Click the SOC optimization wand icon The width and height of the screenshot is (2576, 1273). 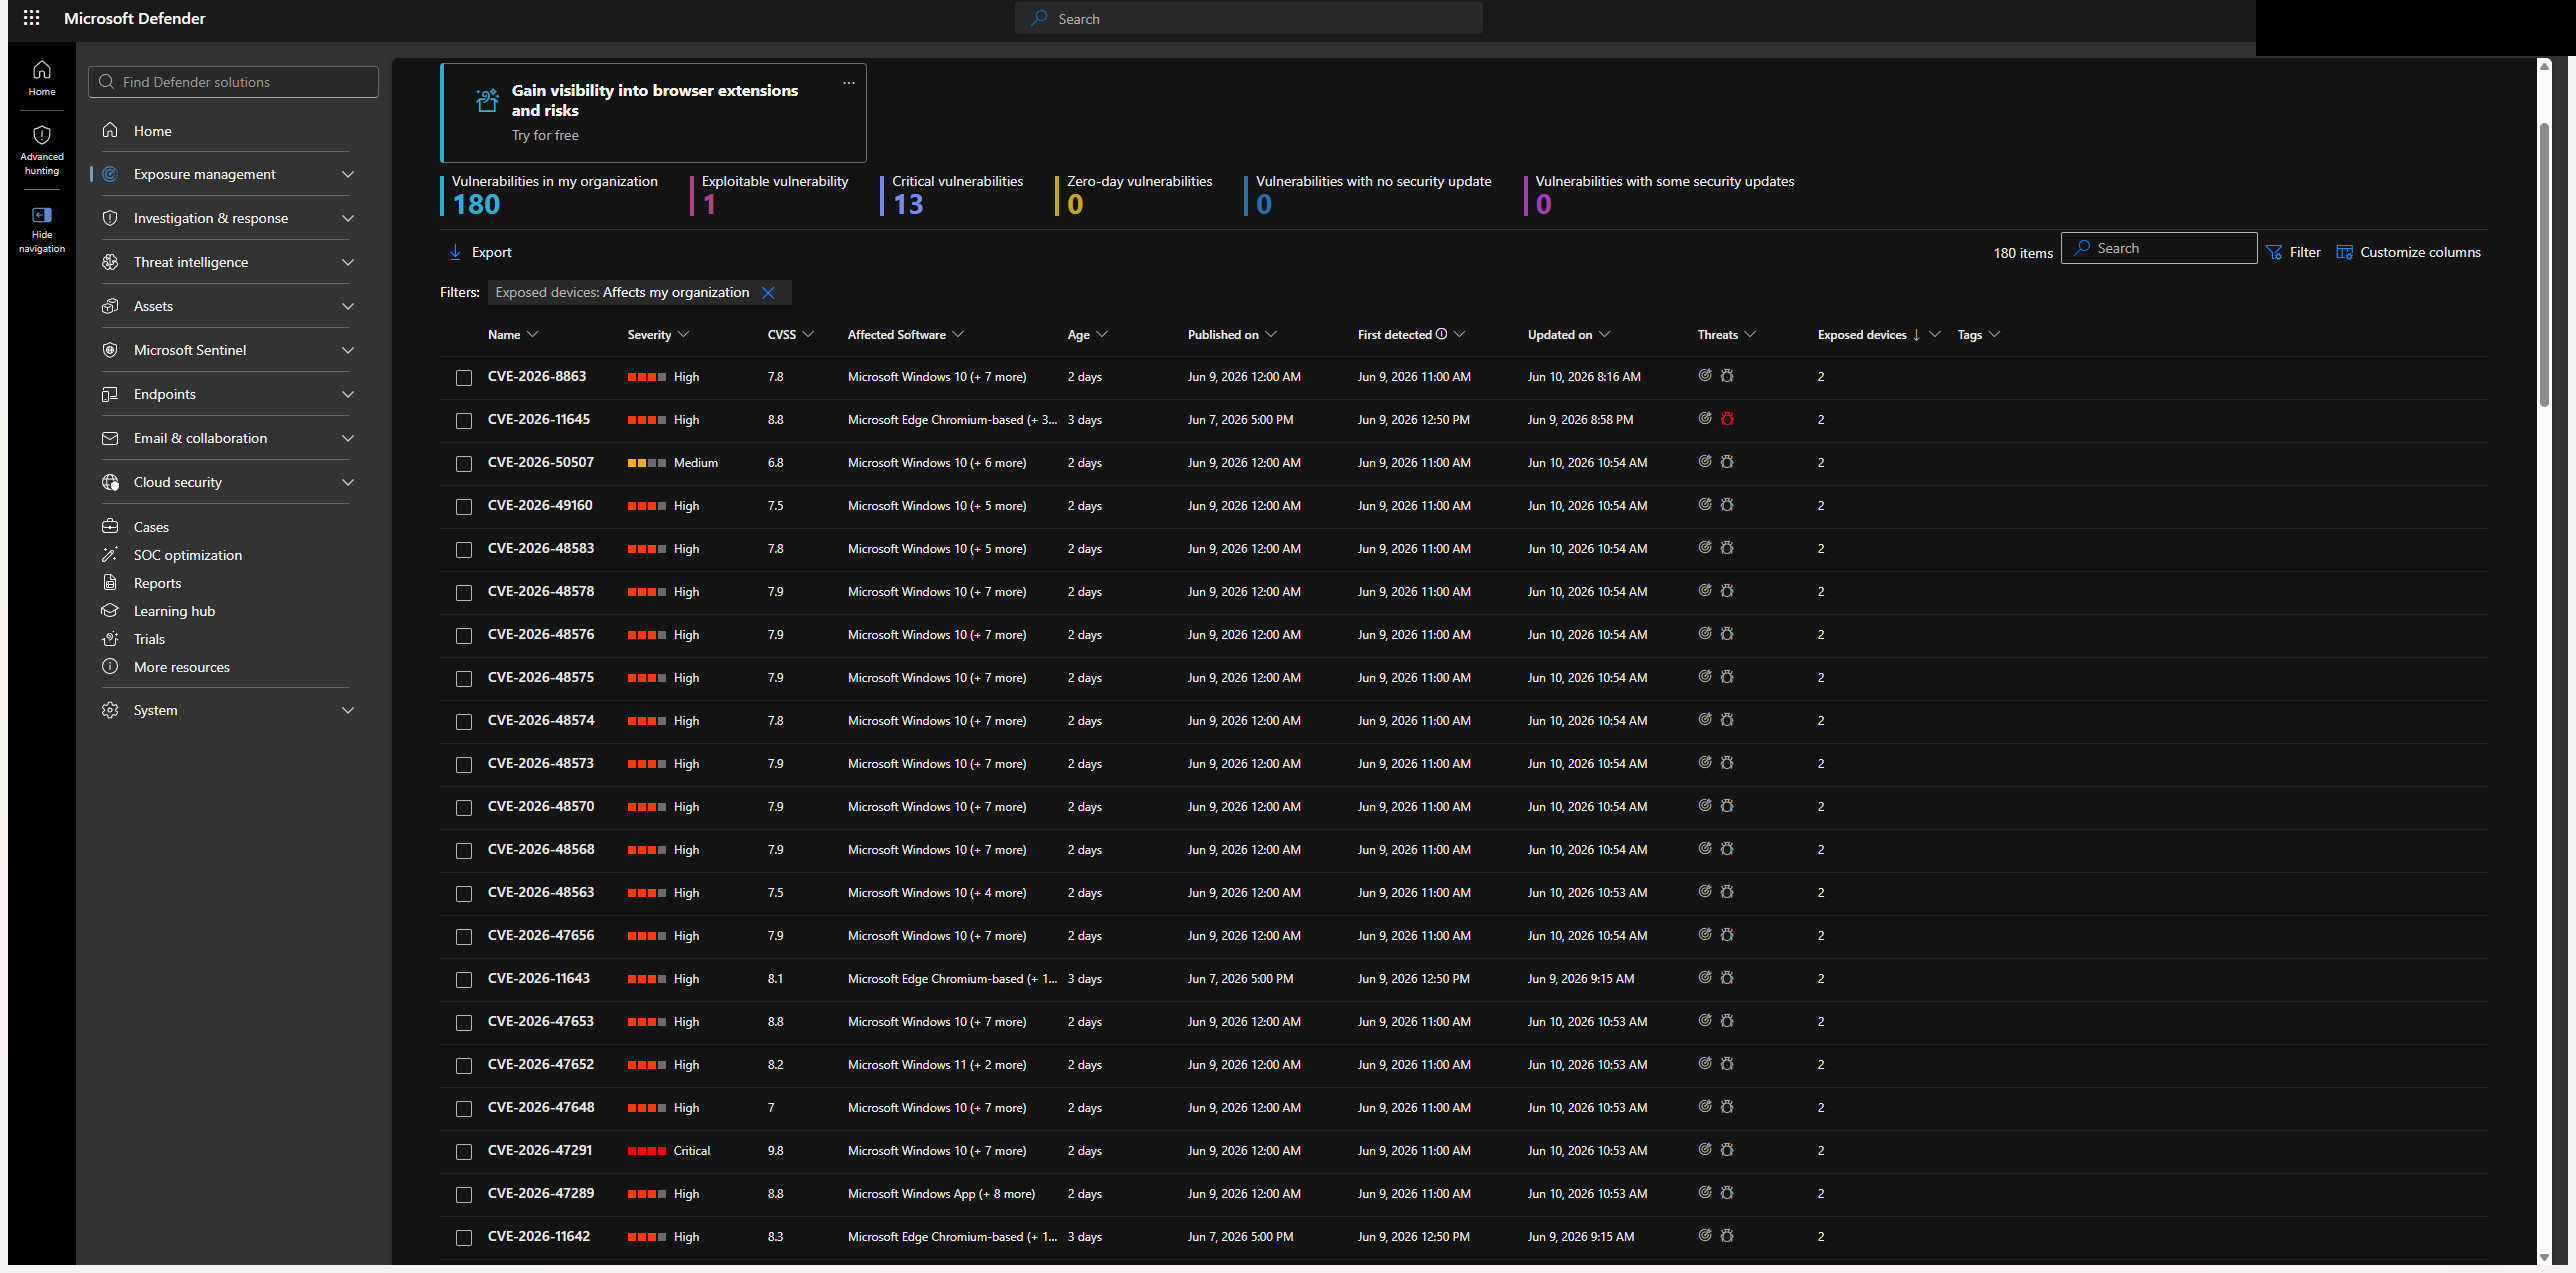coord(111,554)
